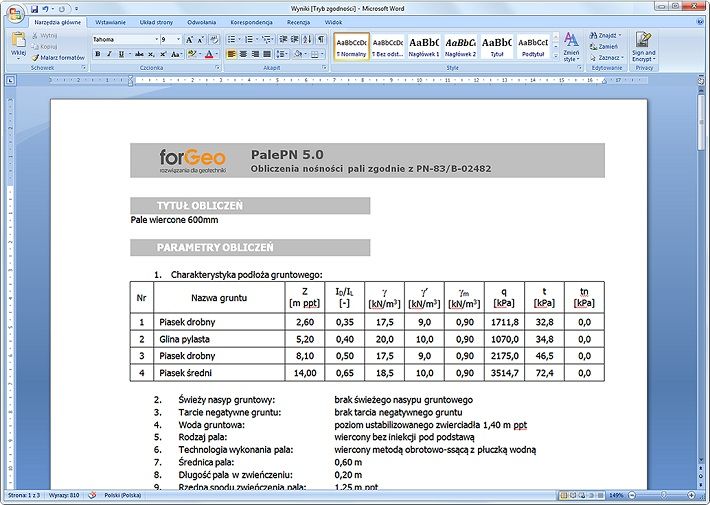Open the Word Help icon
This screenshot has width=710, height=505.
tap(700, 21)
